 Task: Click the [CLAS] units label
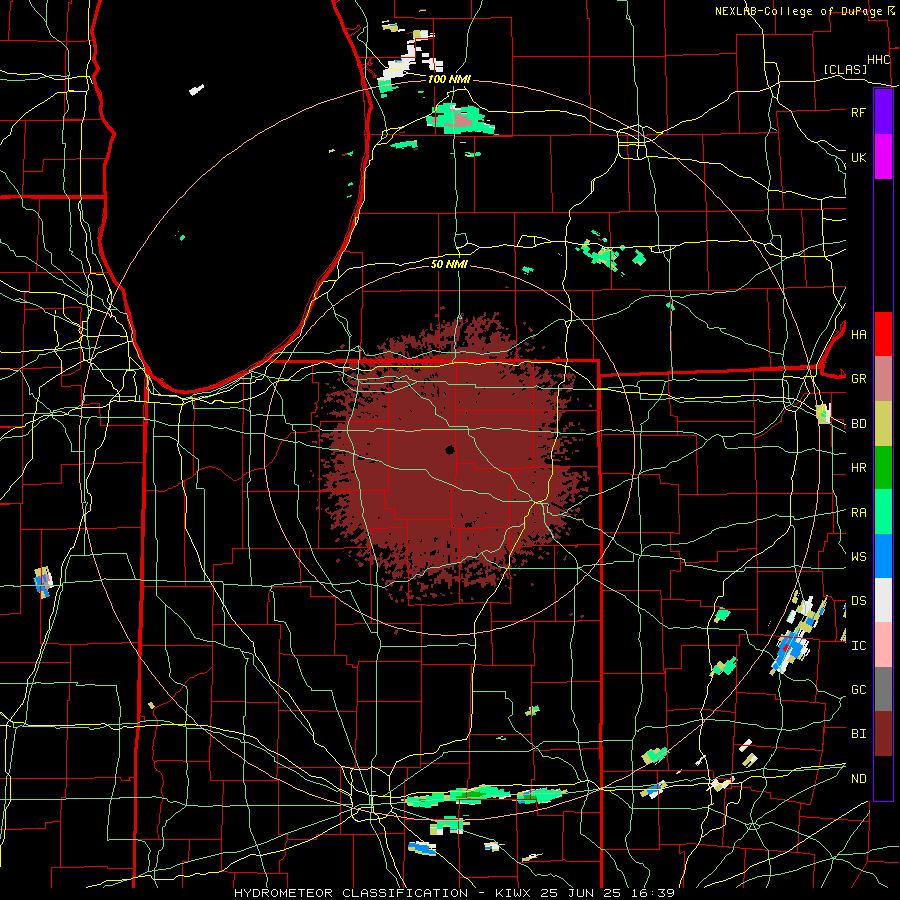click(845, 69)
